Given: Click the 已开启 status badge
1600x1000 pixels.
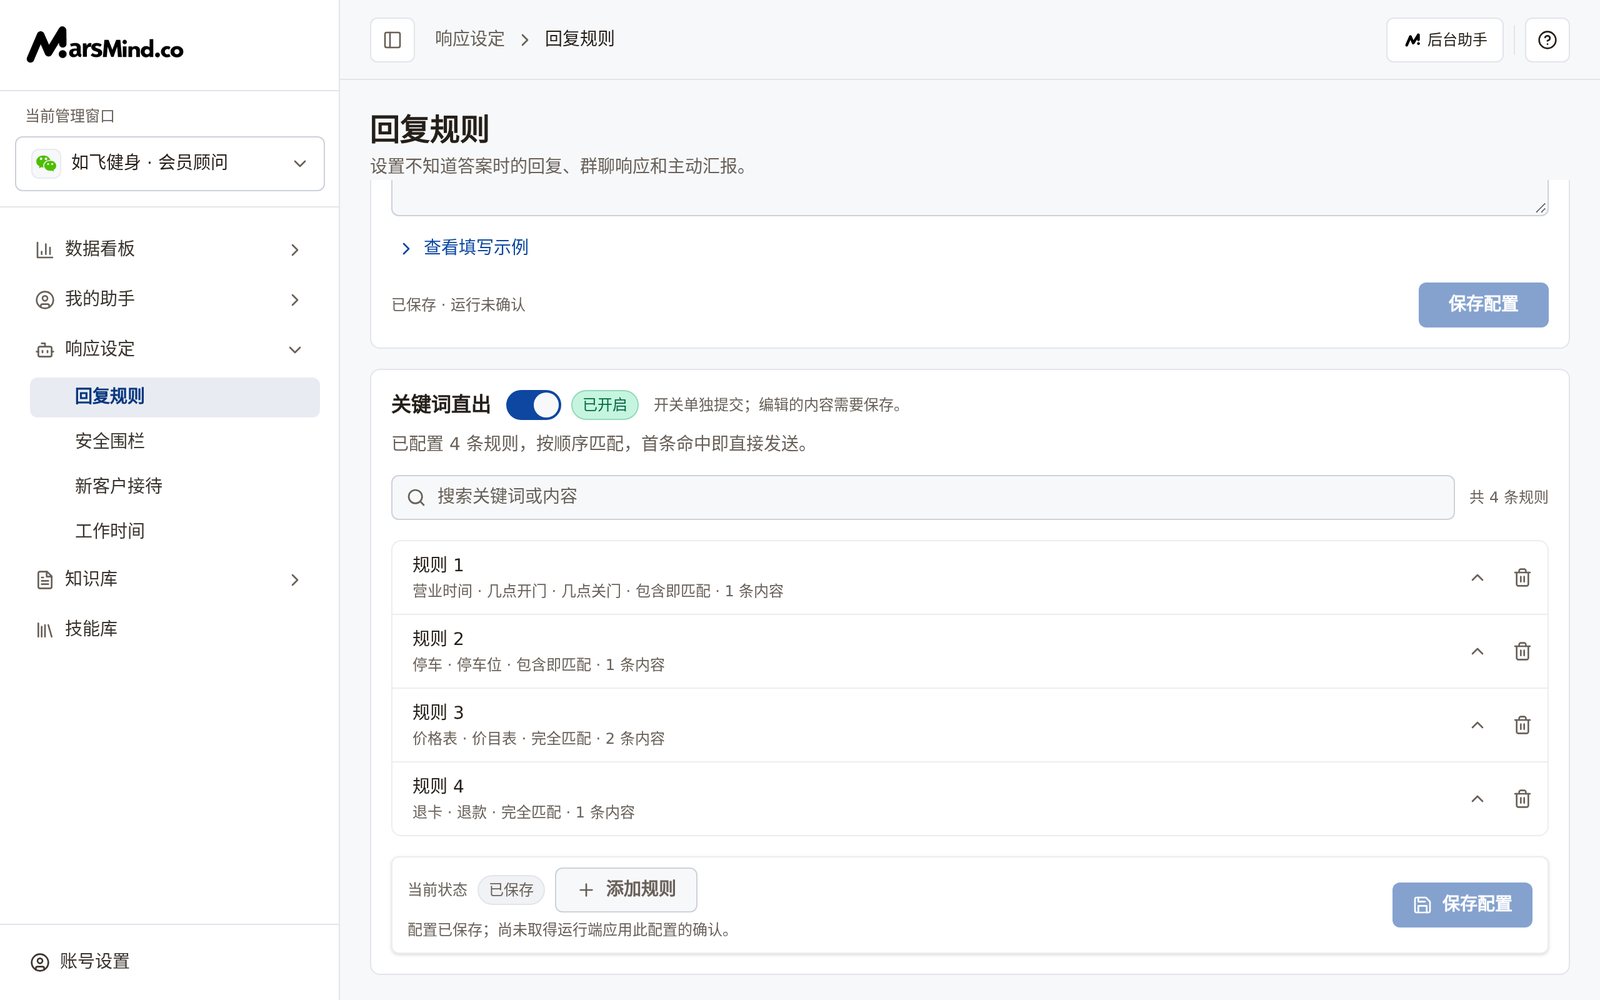Looking at the screenshot, I should tap(605, 405).
